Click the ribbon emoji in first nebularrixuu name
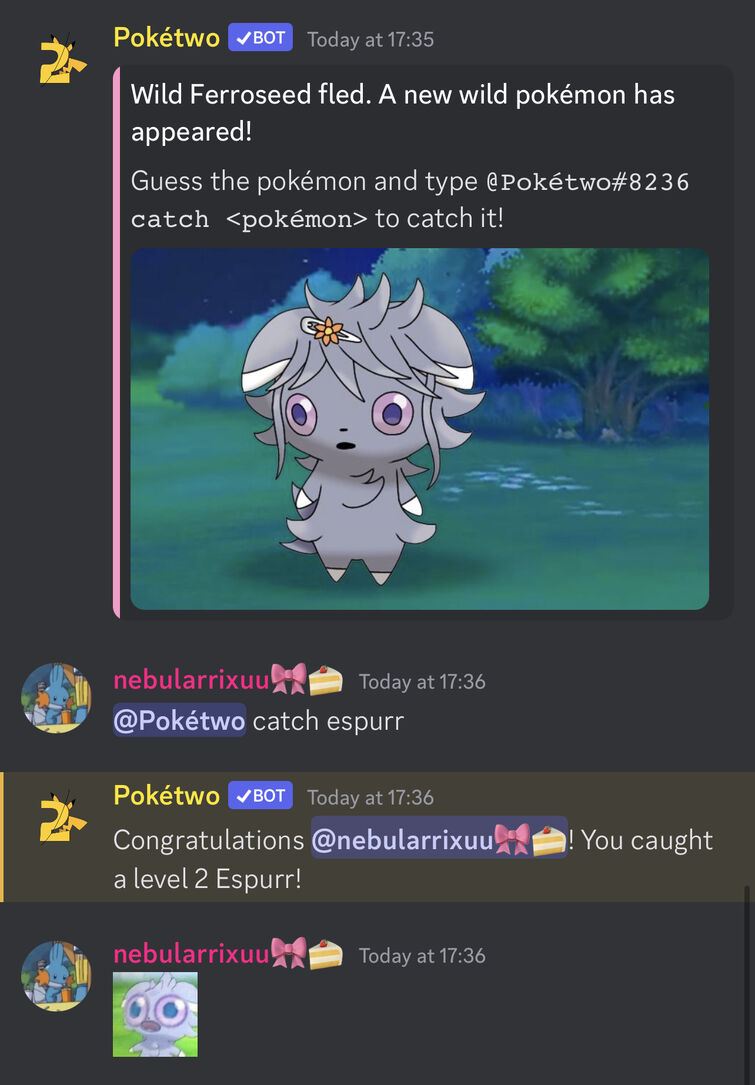Viewport: 755px width, 1085px height. [288, 679]
